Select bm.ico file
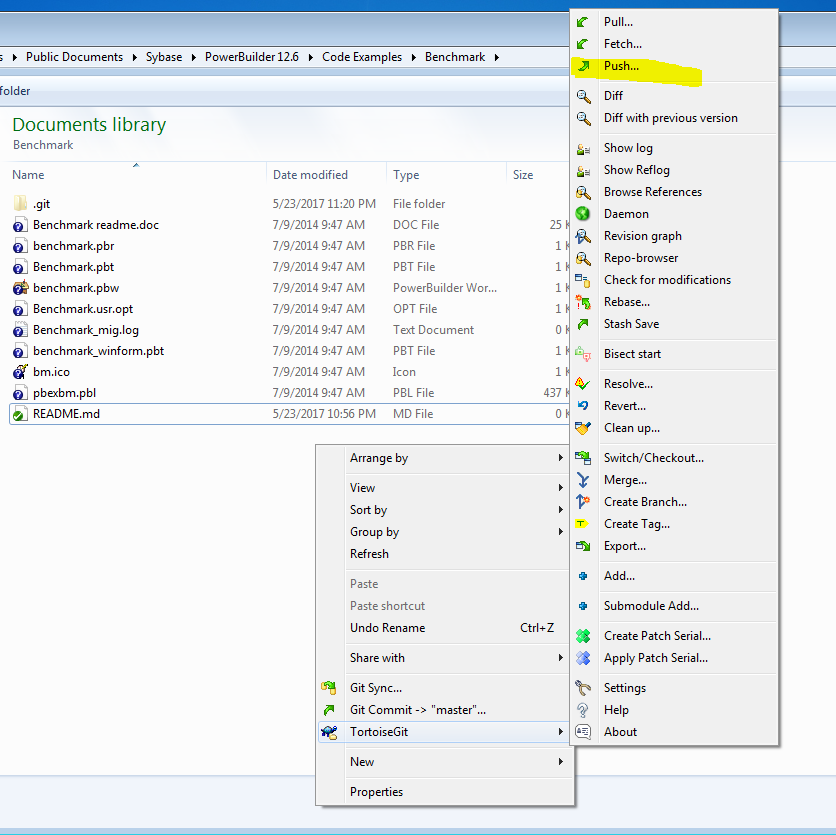 (x=51, y=372)
